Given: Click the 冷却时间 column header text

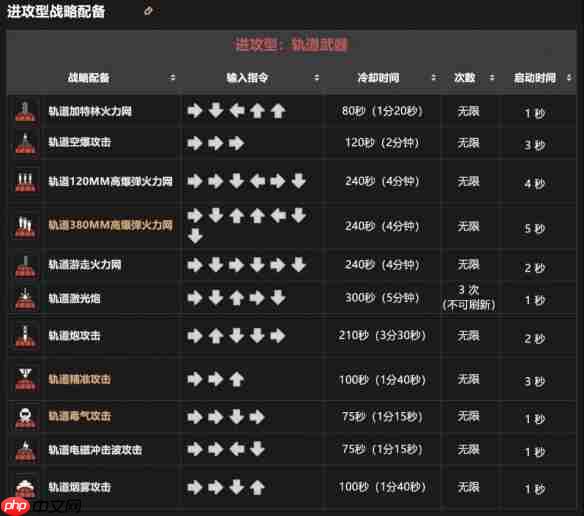Looking at the screenshot, I should (378, 77).
